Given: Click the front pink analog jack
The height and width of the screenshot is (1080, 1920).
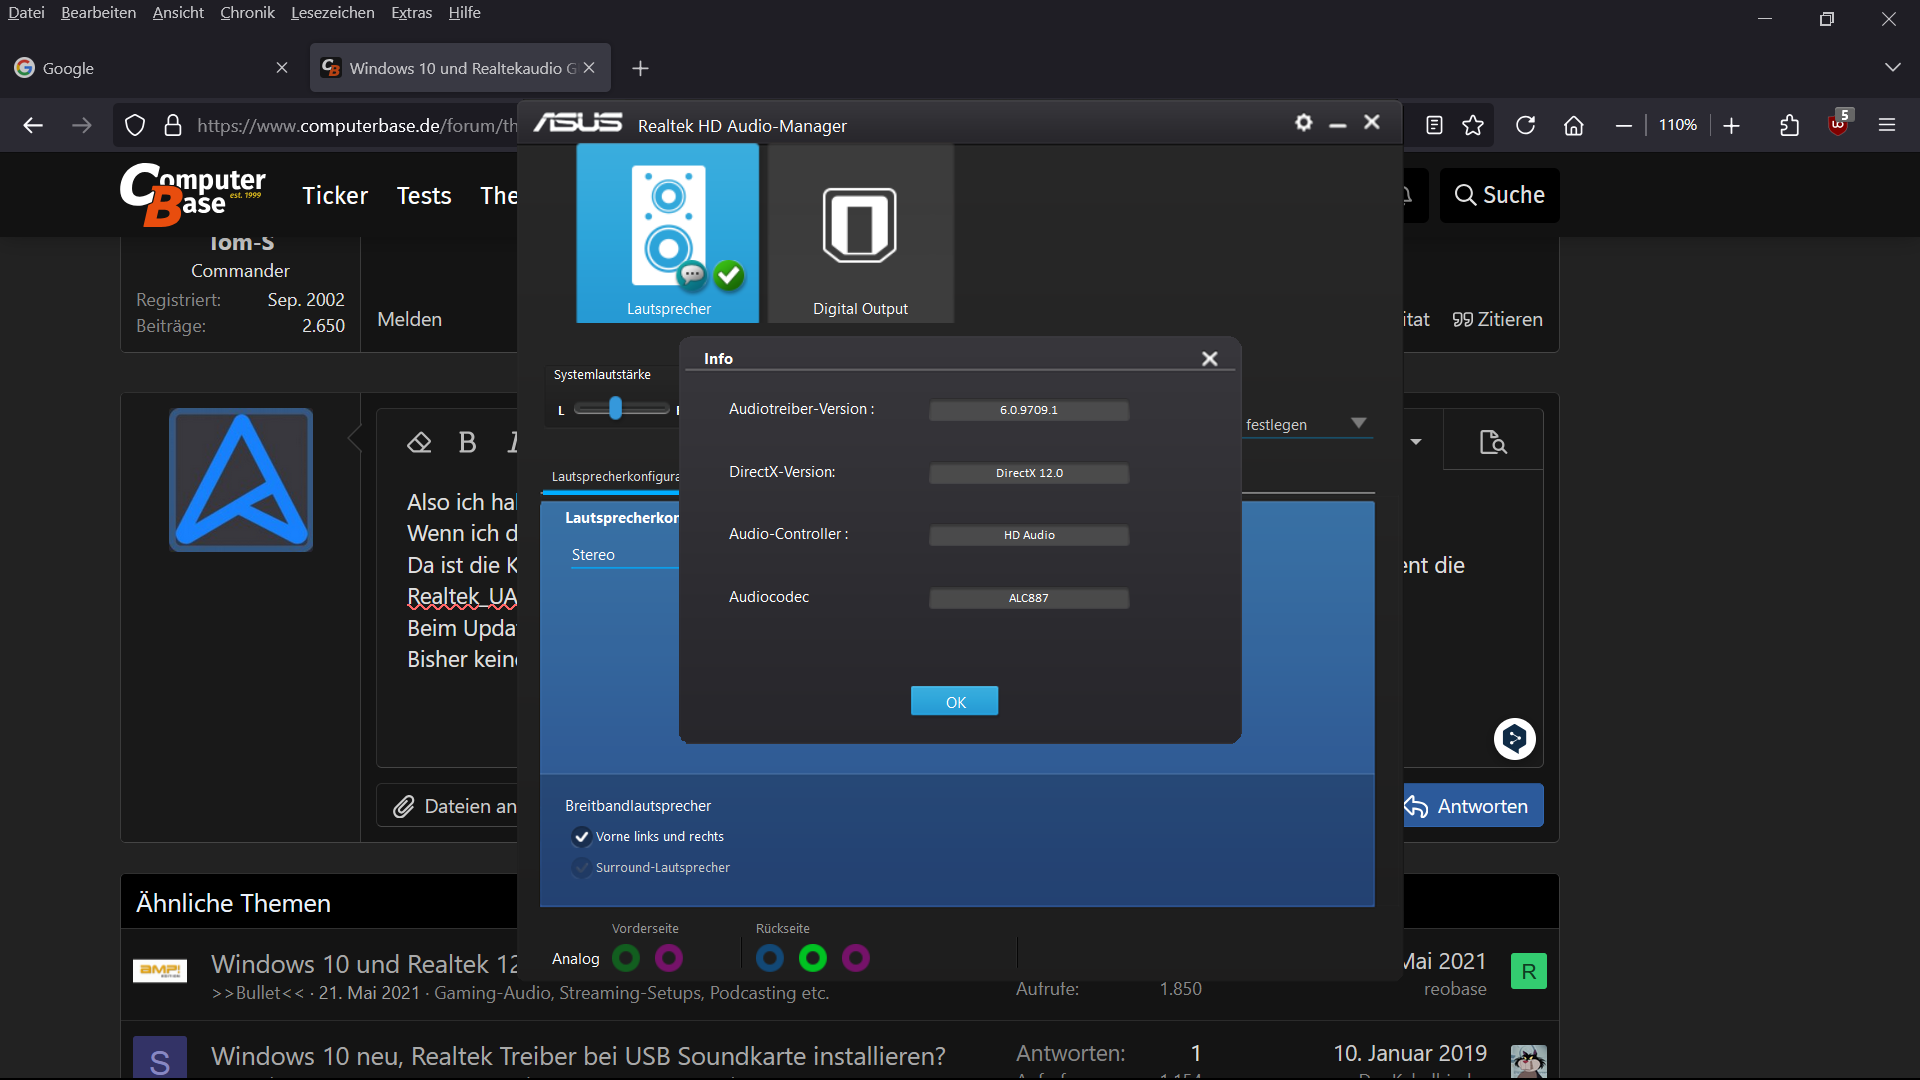Looking at the screenshot, I should (x=669, y=958).
